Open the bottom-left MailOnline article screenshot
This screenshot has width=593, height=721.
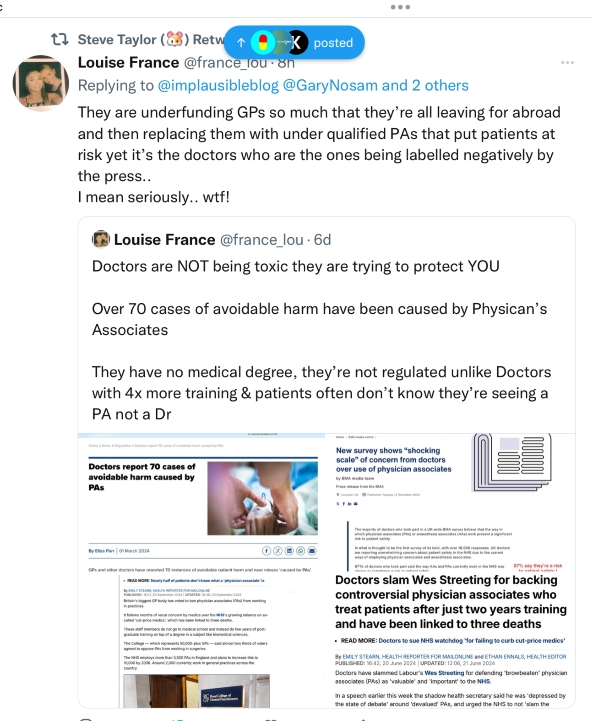click(x=201, y=640)
